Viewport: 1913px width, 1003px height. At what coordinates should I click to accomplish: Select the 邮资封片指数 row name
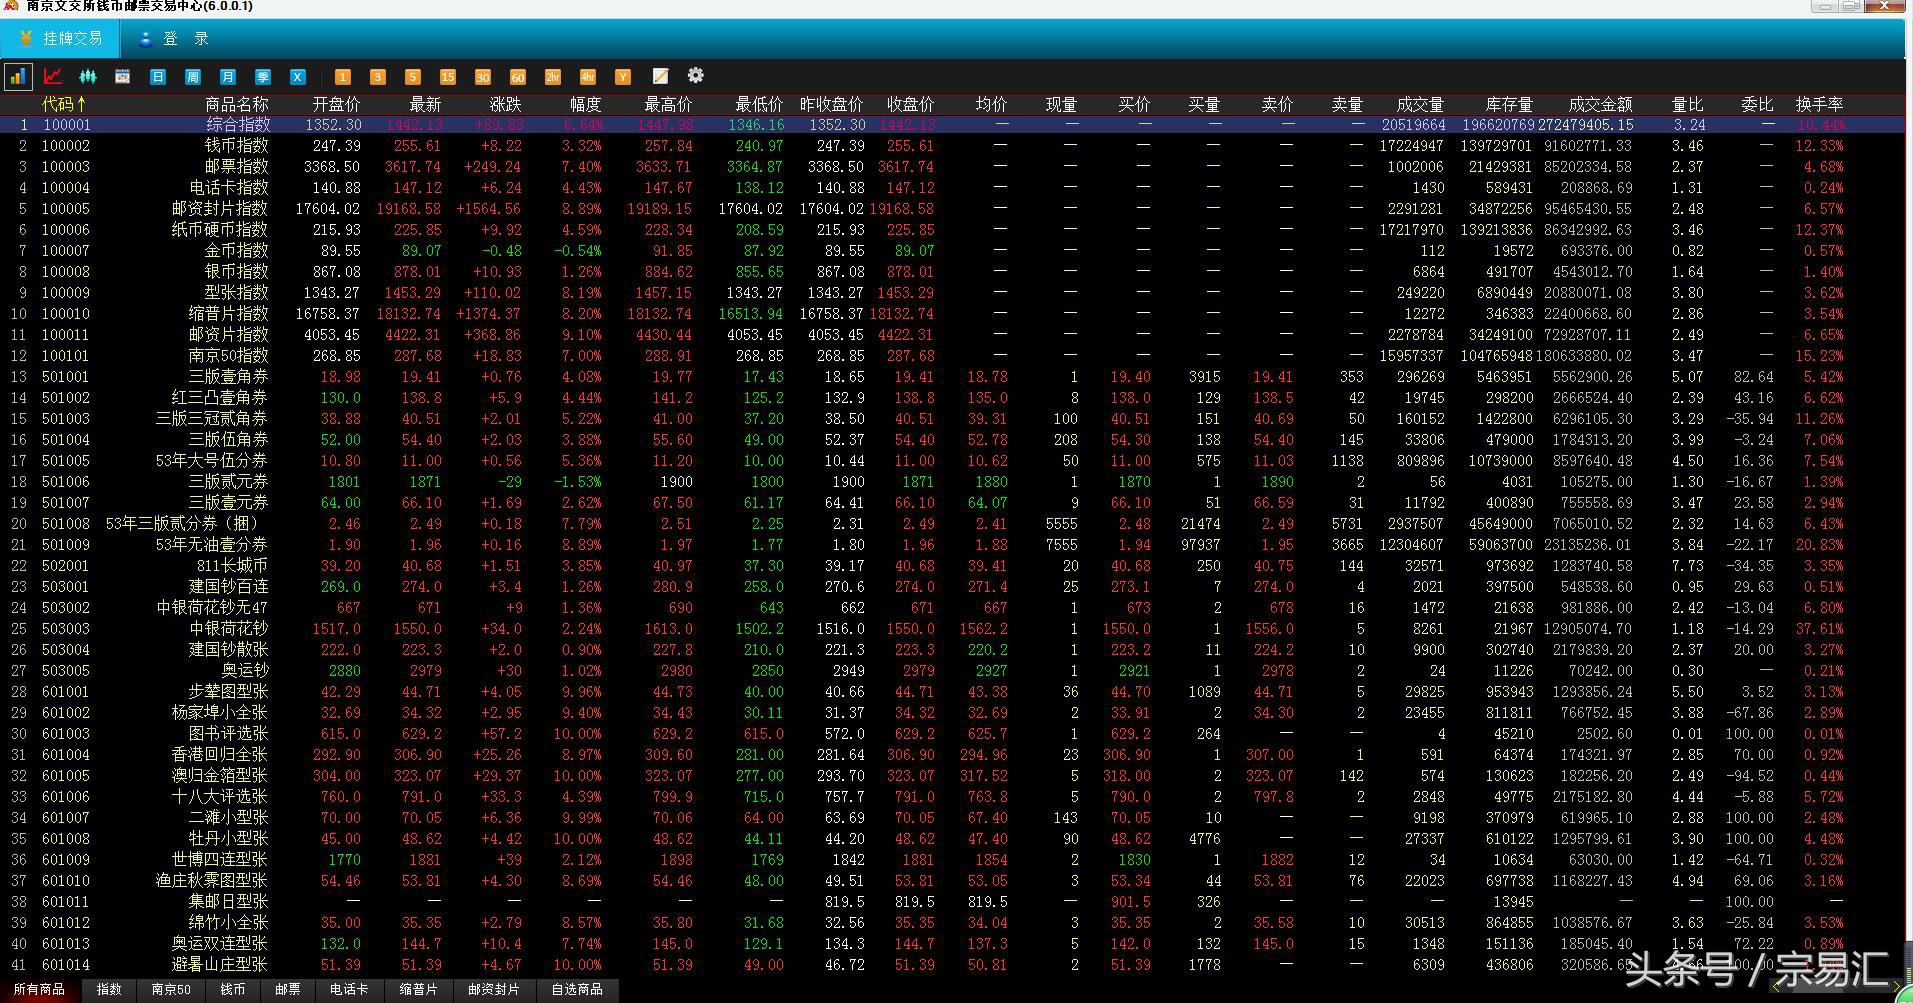[220, 209]
